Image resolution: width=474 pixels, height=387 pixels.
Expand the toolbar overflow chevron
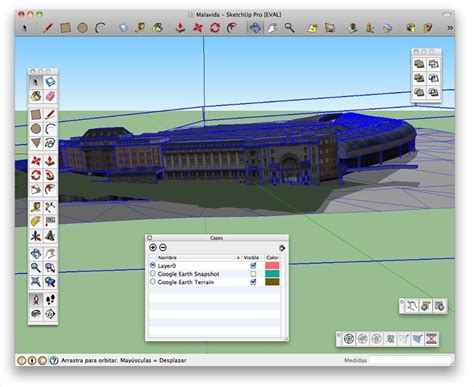450,28
